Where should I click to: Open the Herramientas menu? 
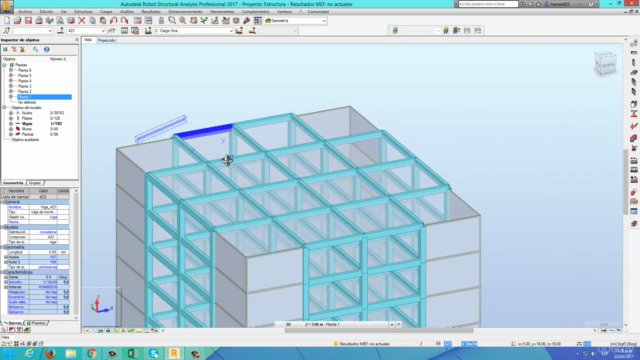[222, 11]
